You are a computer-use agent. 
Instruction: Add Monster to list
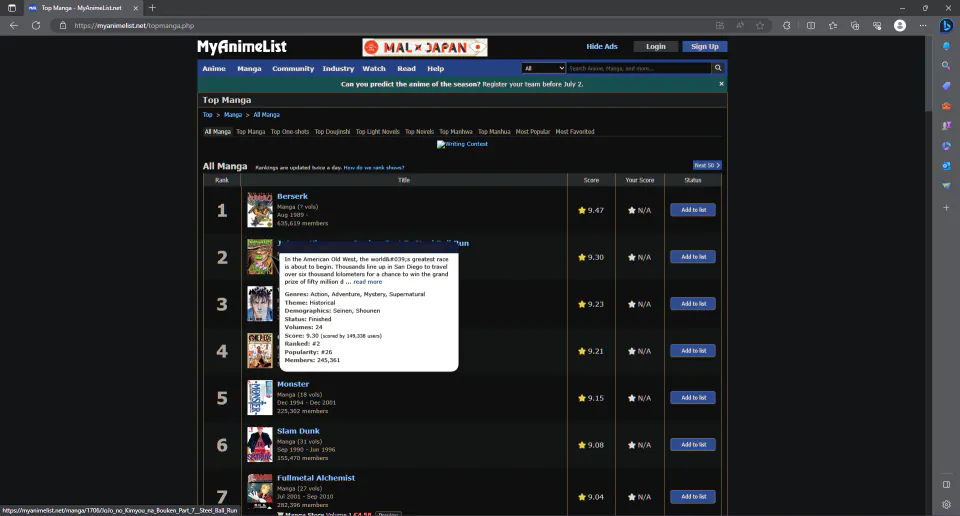[693, 398]
